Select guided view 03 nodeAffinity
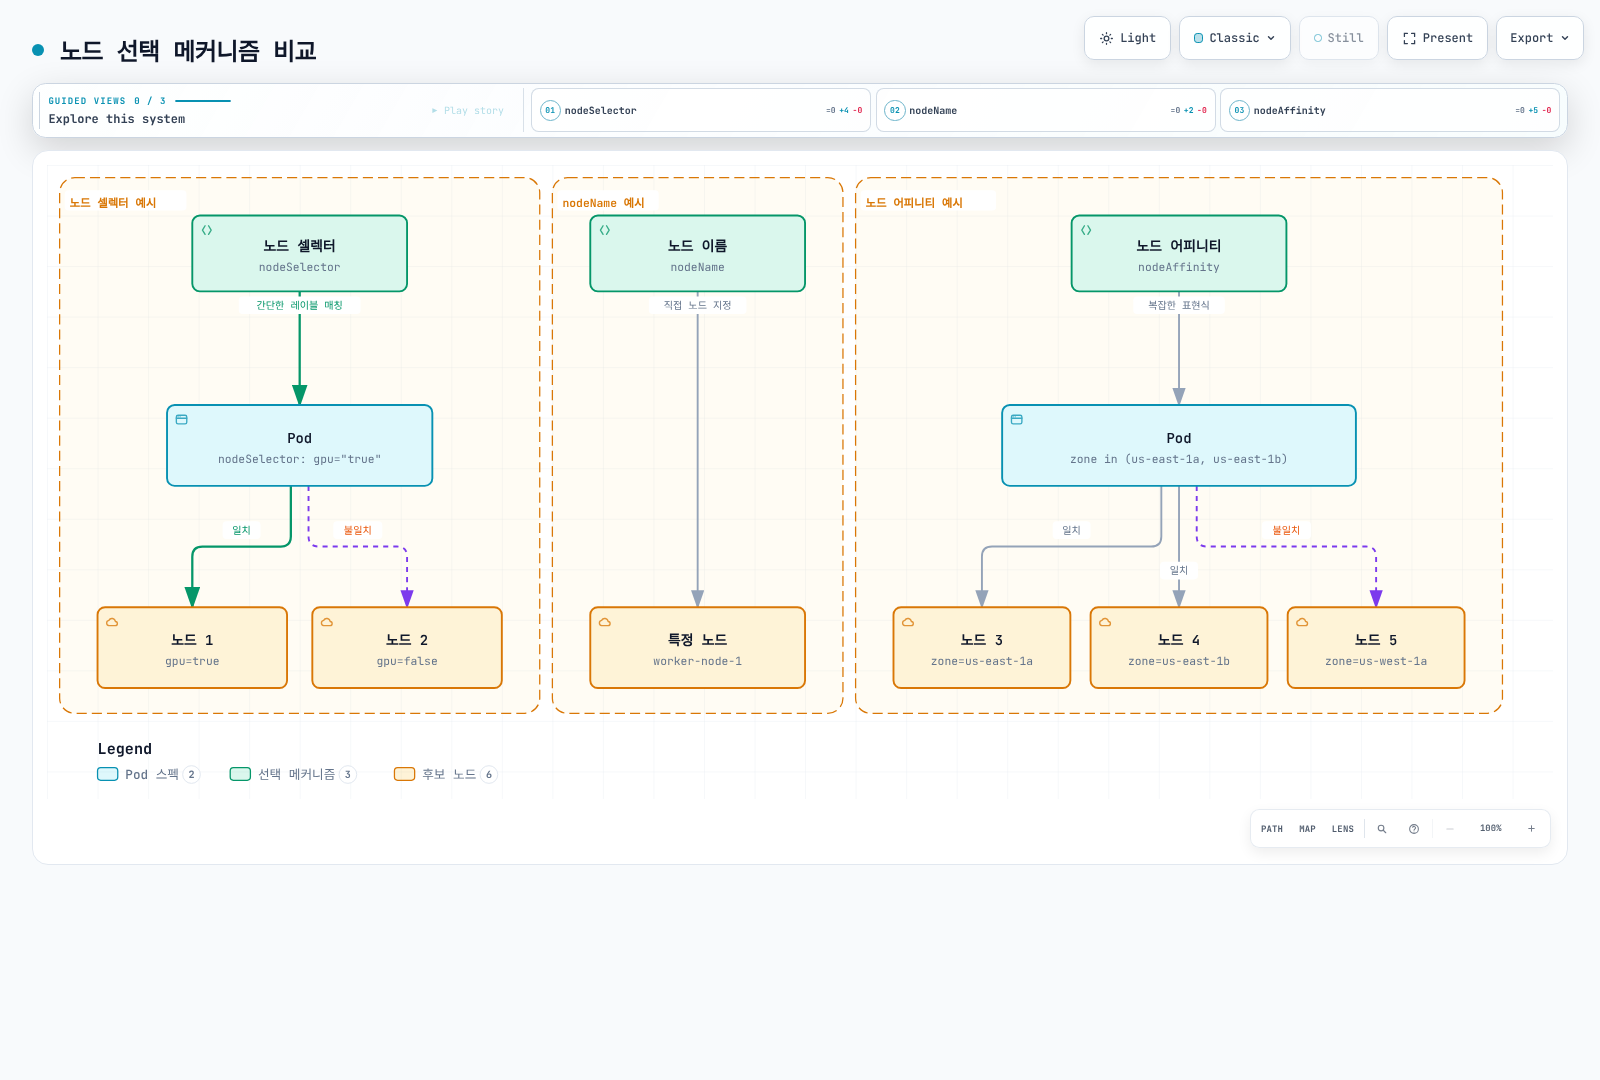 point(1390,110)
